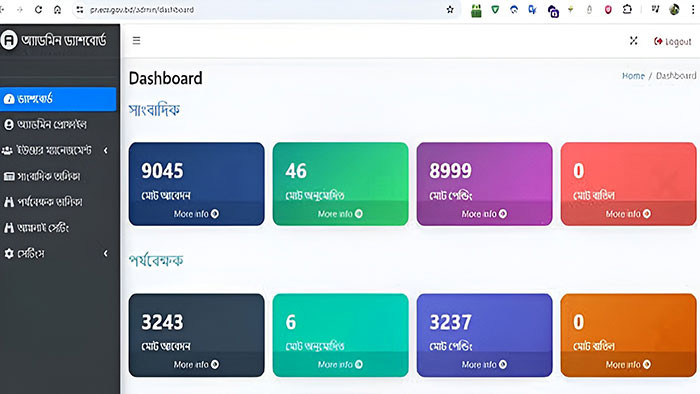Click the profile icon of অ্যাডমিন প্রোফাইল
Image resolution: width=700 pixels, height=394 pixels.
9,124
